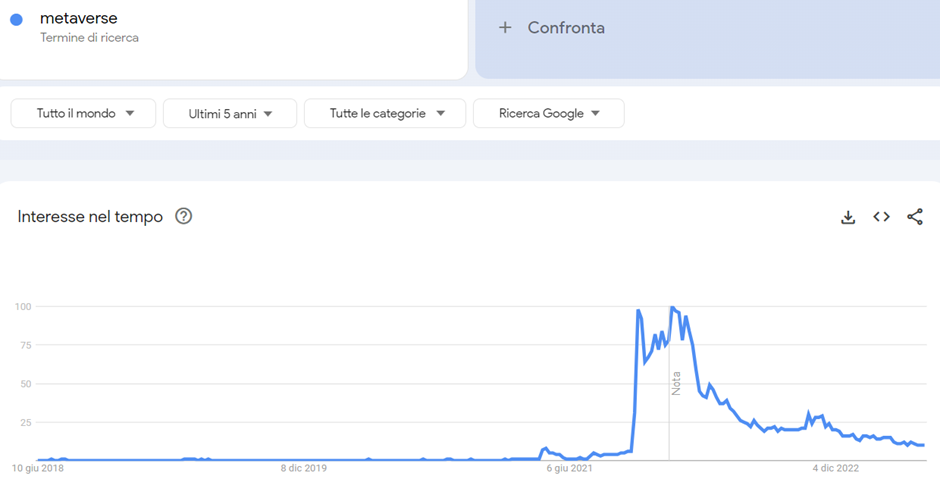The width and height of the screenshot is (940, 504).
Task: Open the Ultimi 5 anni time range dropdown
Action: pyautogui.click(x=230, y=113)
